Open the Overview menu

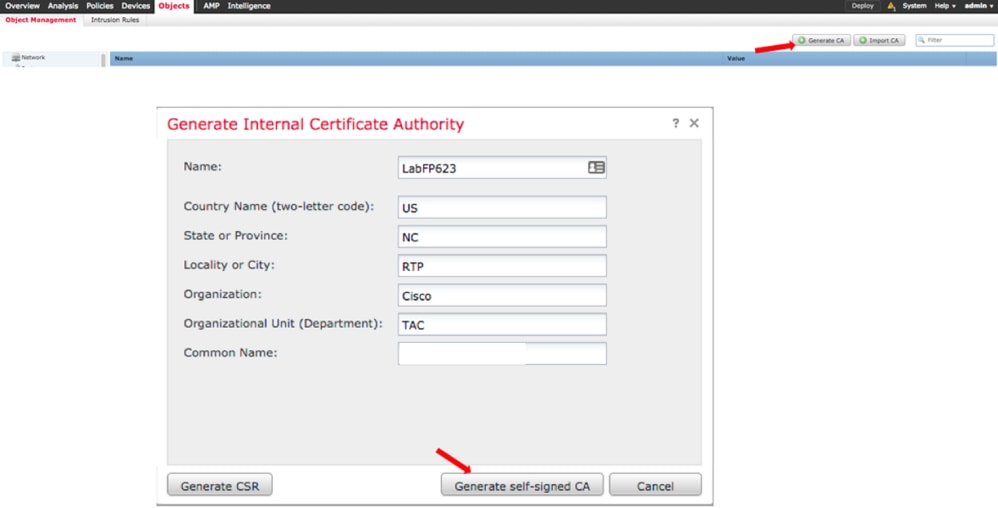[x=22, y=6]
